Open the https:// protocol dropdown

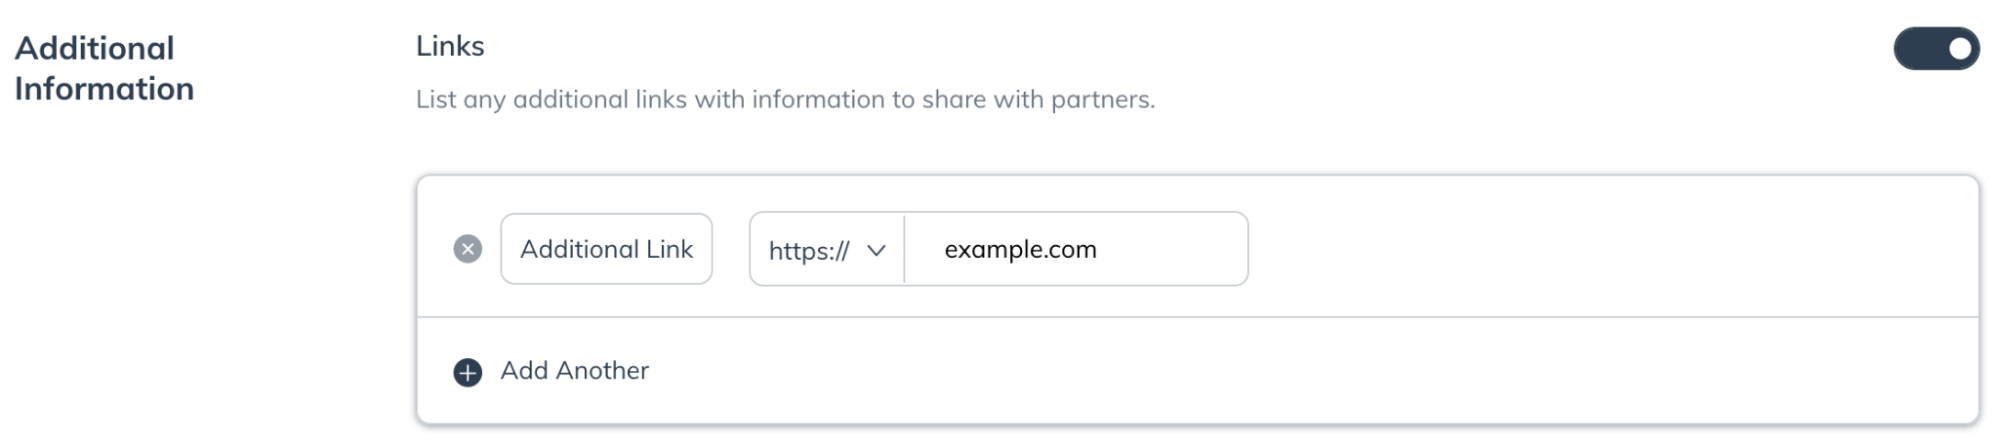(827, 249)
